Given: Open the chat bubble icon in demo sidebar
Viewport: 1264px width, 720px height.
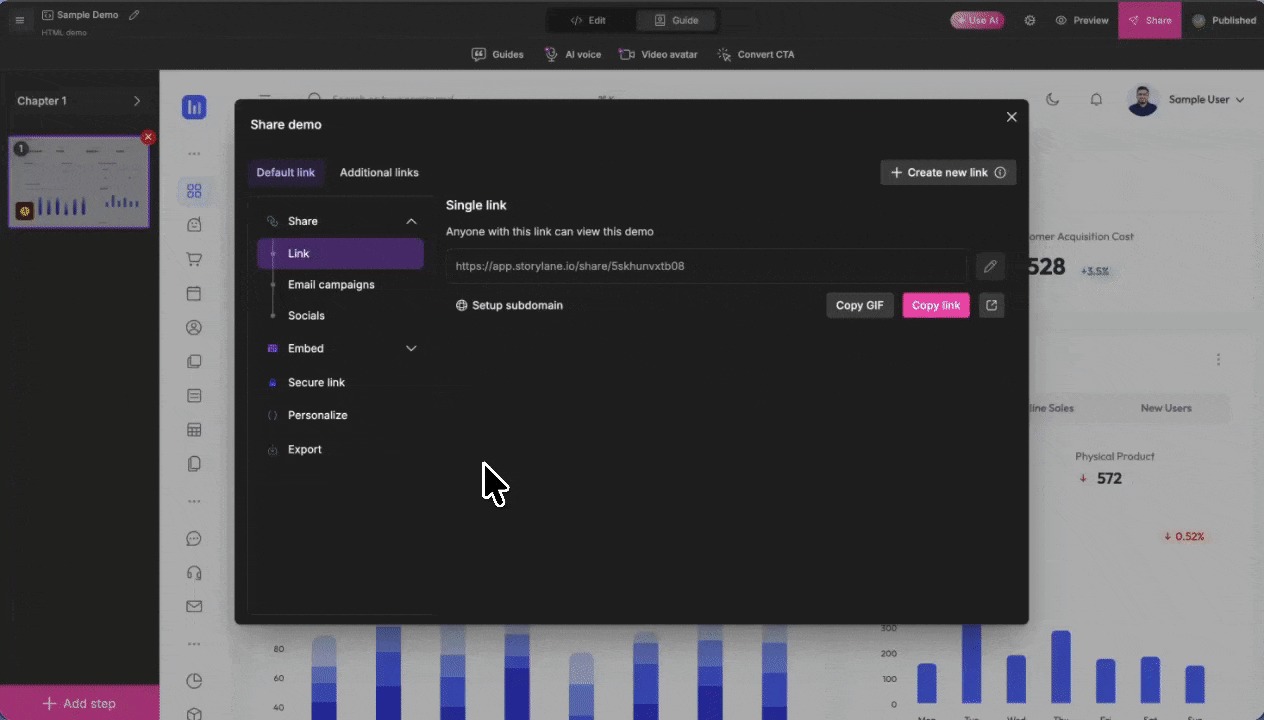Looking at the screenshot, I should pyautogui.click(x=194, y=538).
